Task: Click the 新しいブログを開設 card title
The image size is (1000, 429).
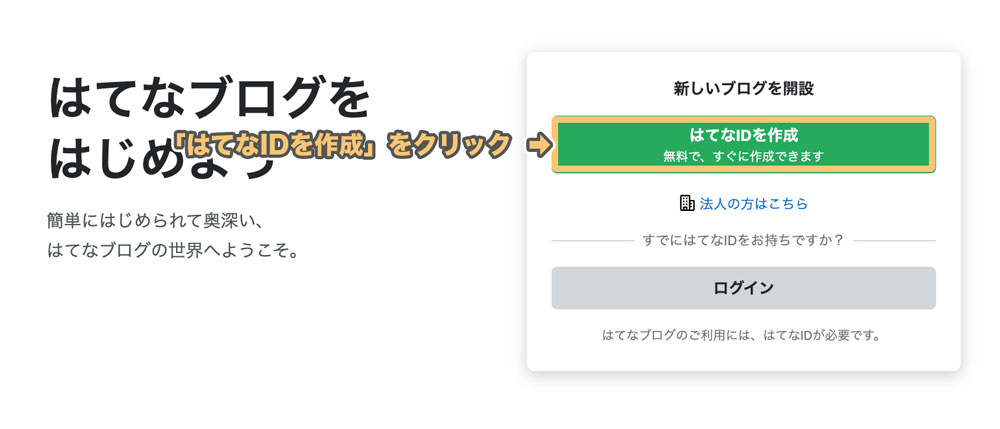Action: 743,88
